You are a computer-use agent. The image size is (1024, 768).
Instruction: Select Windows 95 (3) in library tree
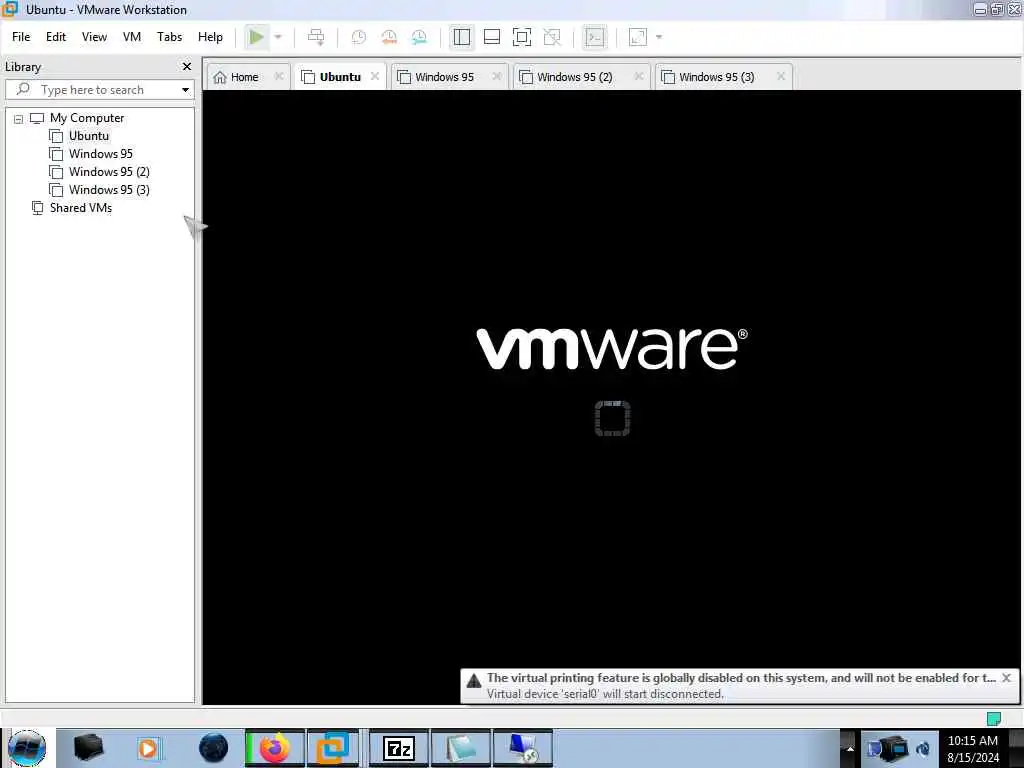click(x=109, y=190)
